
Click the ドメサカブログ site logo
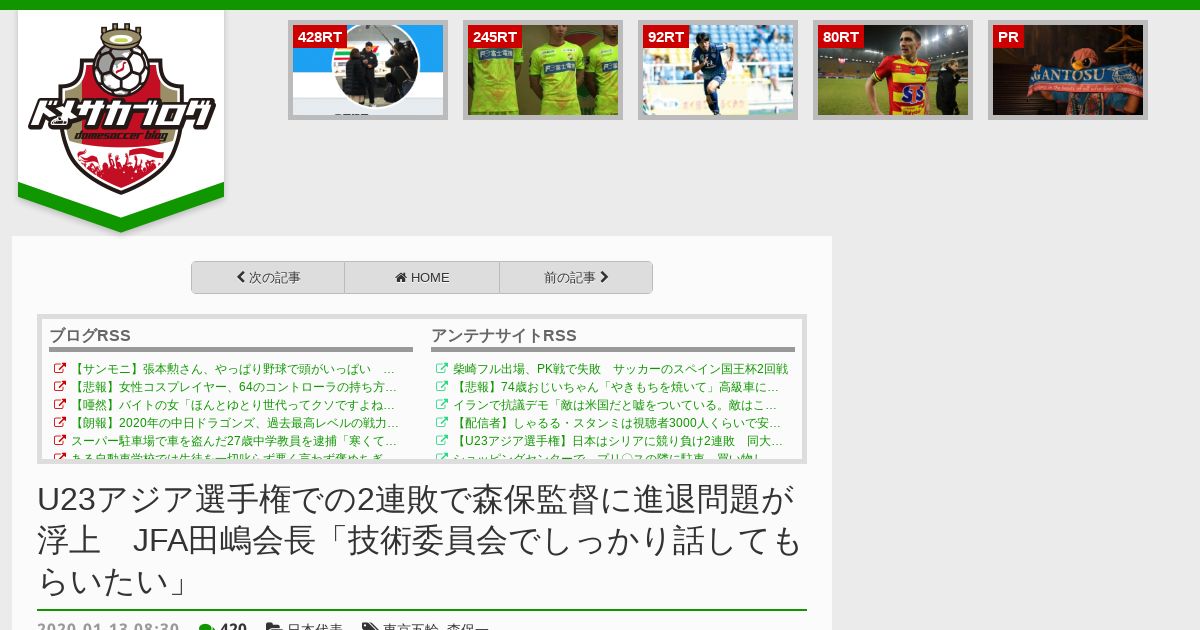tap(121, 109)
